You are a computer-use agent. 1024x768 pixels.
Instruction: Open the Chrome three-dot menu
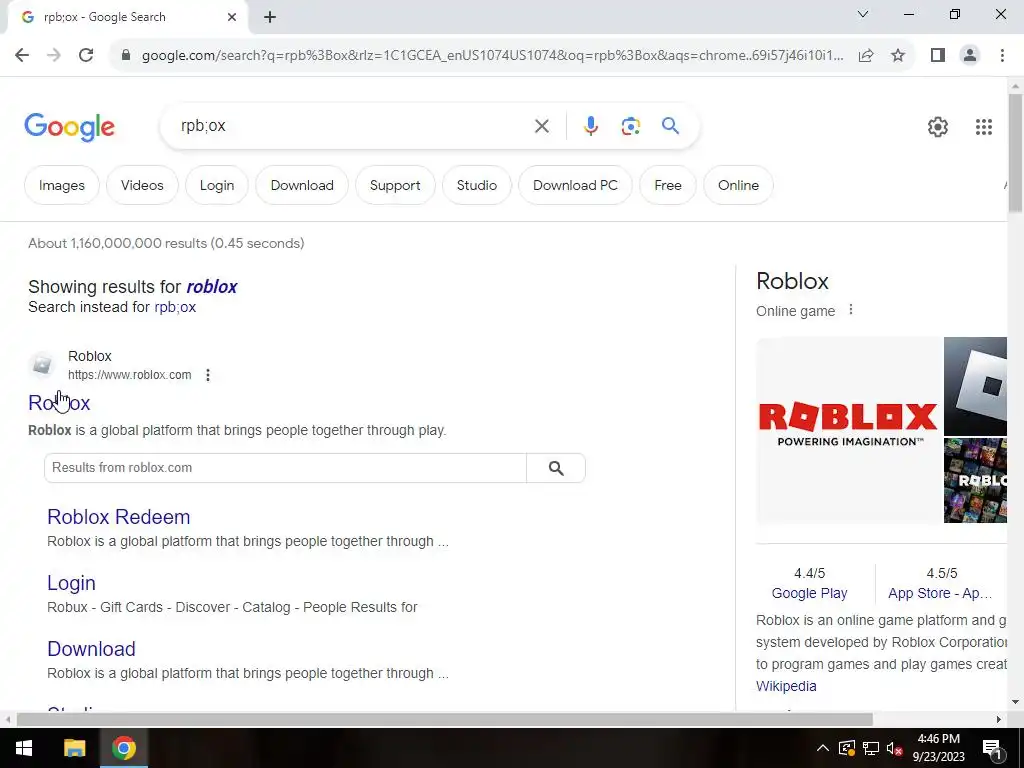1002,56
